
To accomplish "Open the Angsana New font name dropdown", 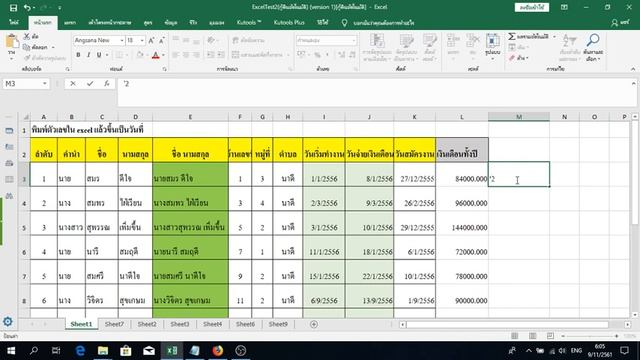I will [x=122, y=40].
